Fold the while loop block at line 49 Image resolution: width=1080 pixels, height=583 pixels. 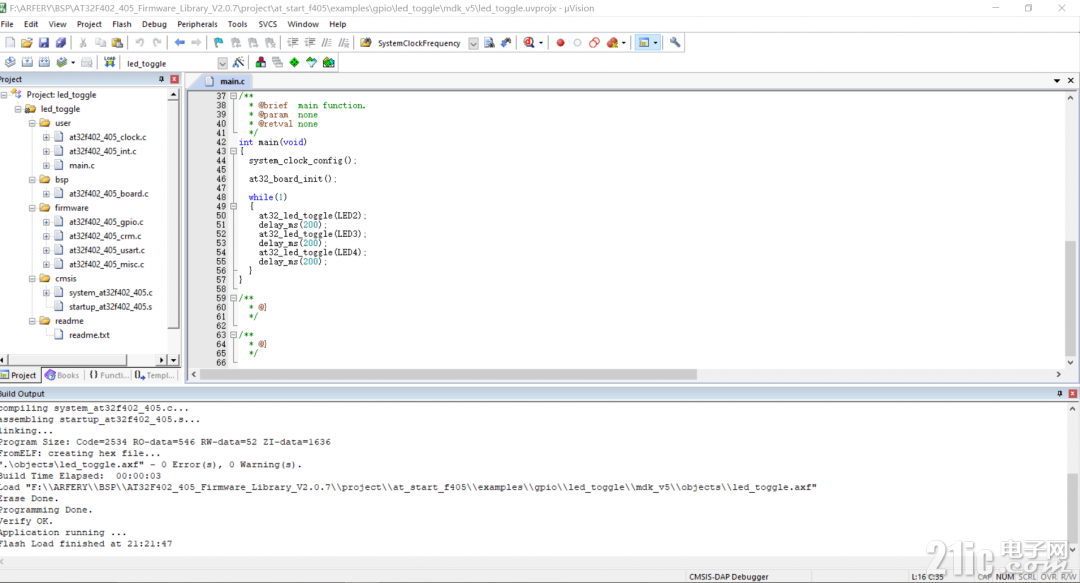[x=233, y=206]
